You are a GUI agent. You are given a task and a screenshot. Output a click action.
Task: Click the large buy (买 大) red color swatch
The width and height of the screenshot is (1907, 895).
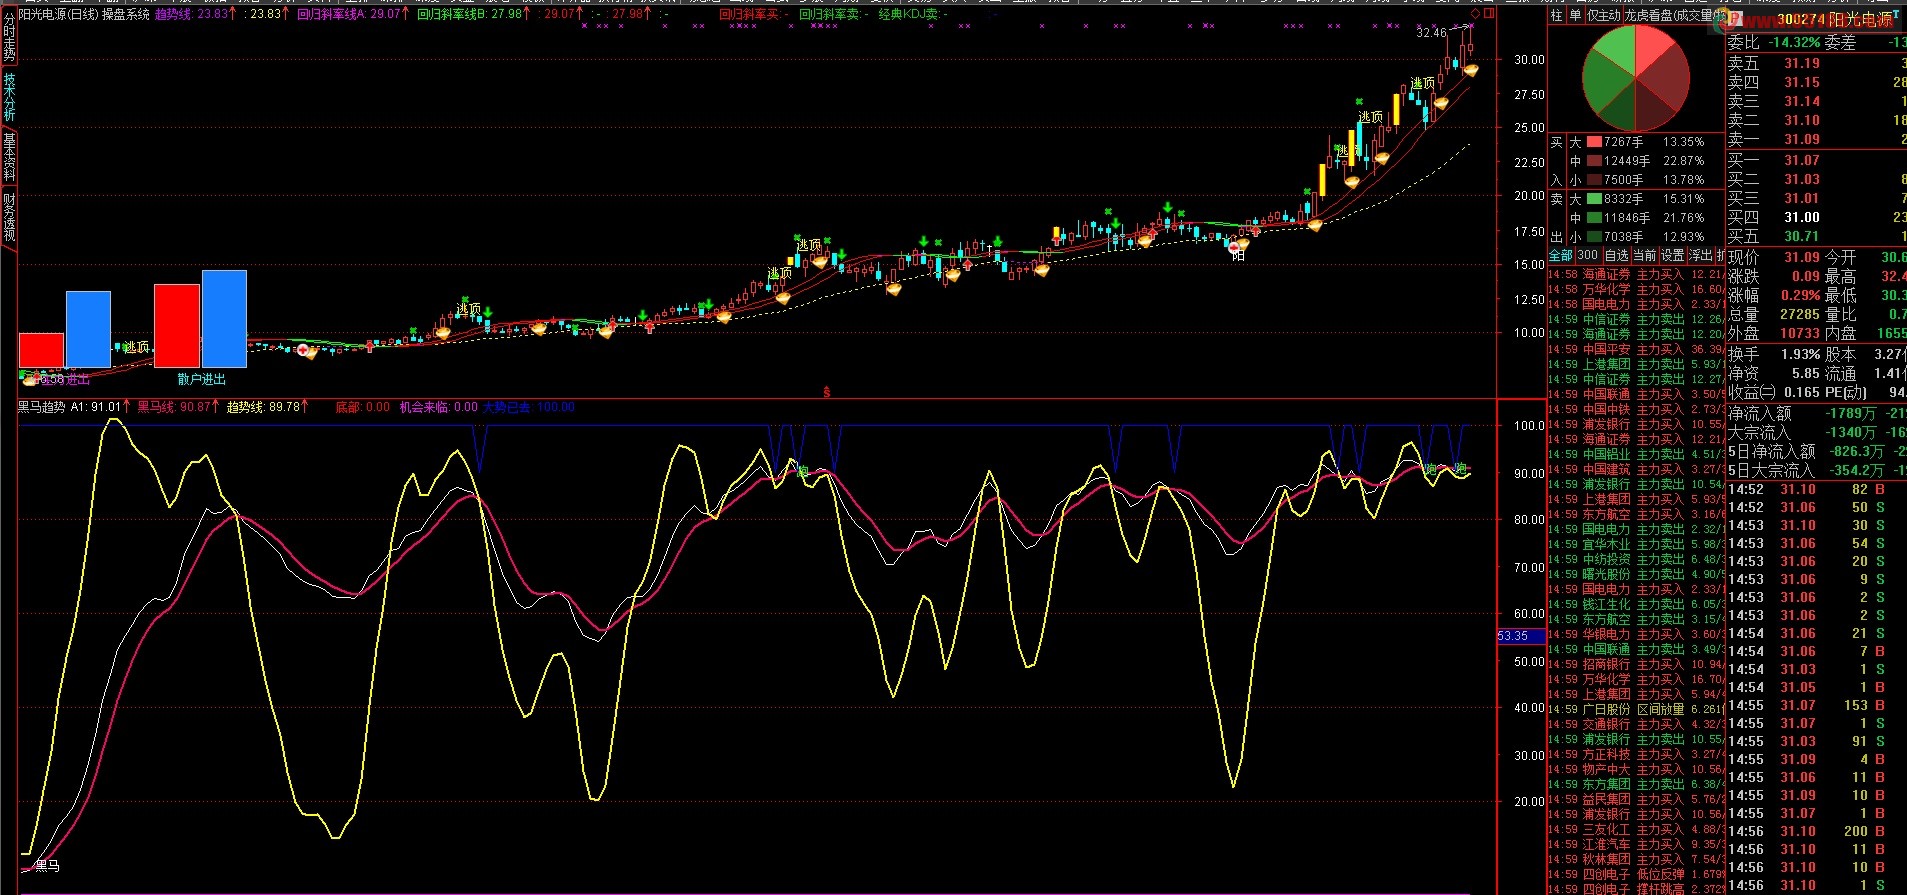1594,142
